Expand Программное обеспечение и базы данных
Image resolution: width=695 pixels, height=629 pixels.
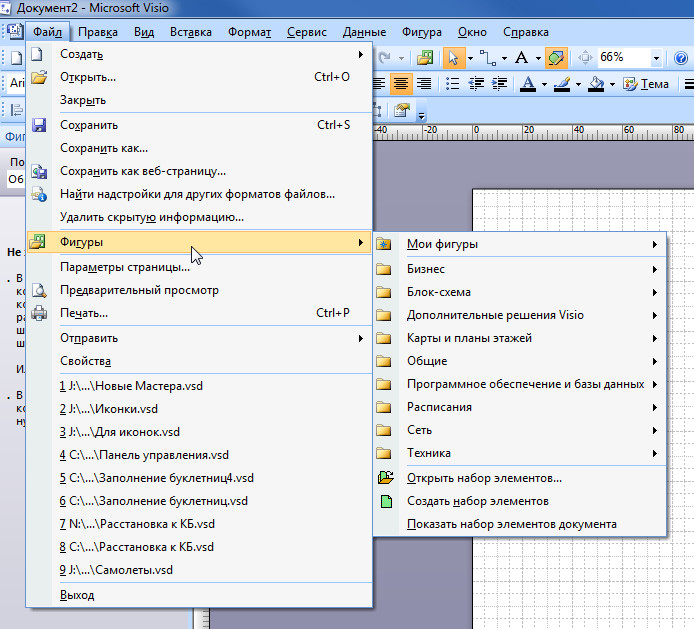tap(520, 384)
